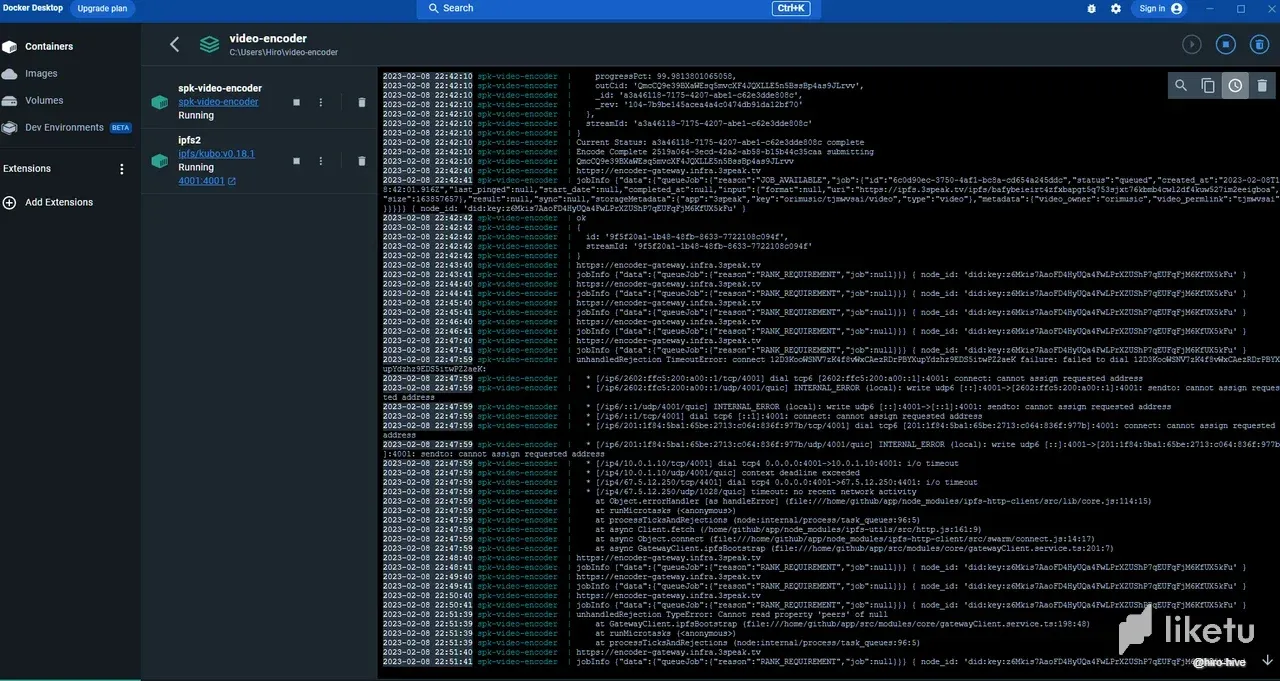Click the C:\Users\Hiro\video-encoder path
Viewport: 1280px width, 681px height.
283,52
